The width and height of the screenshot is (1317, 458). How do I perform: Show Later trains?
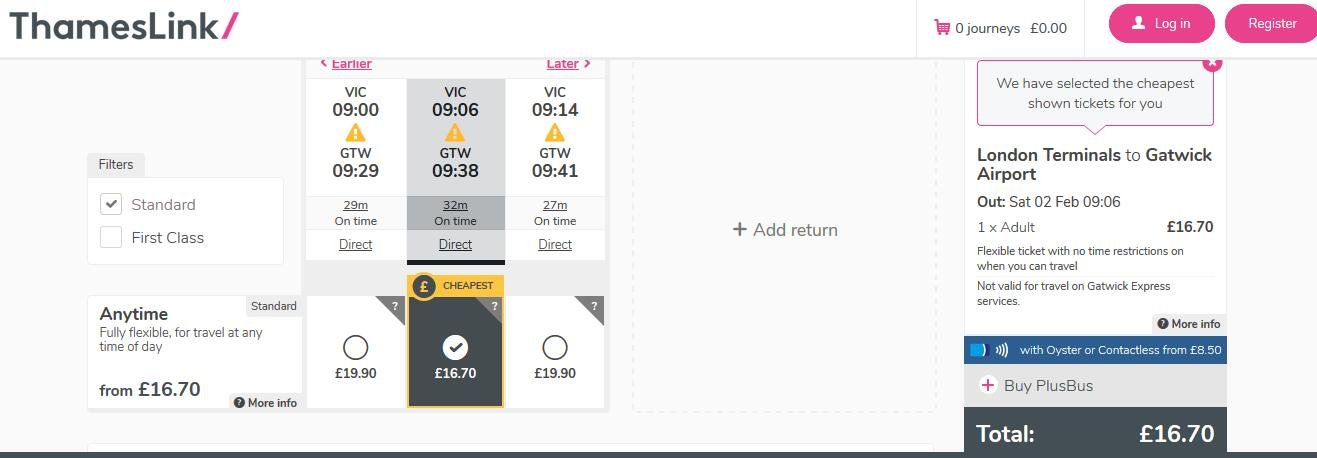[568, 64]
